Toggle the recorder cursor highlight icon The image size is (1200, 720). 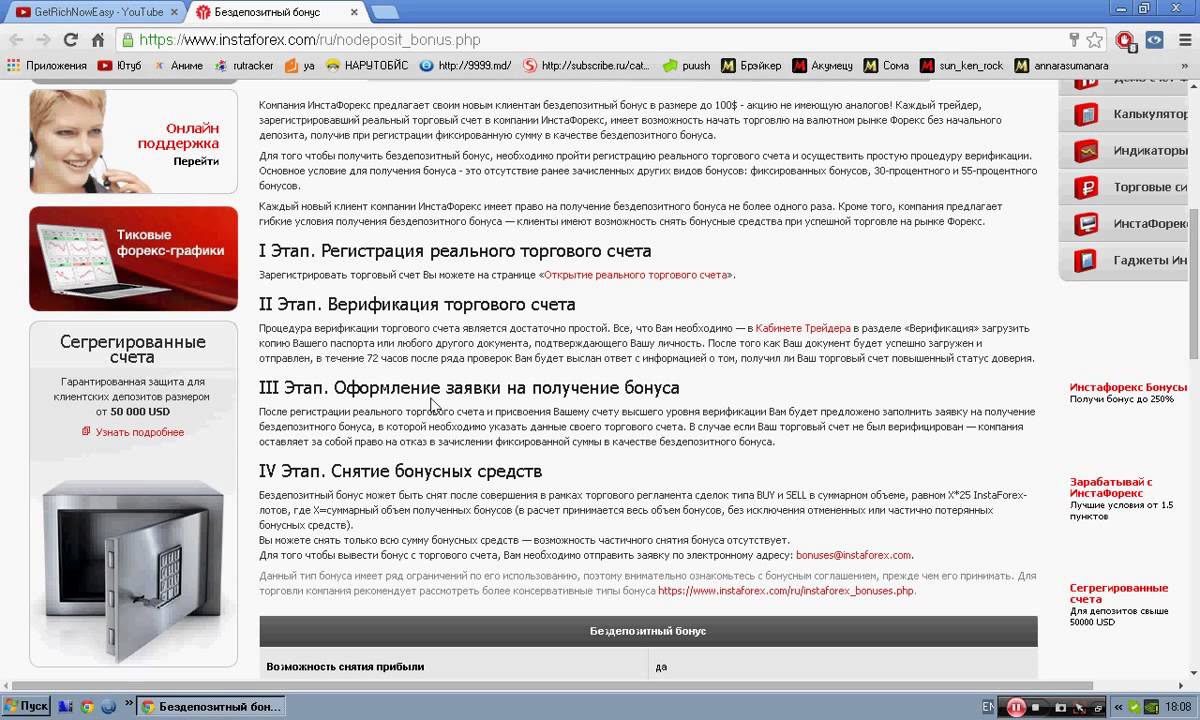1079,707
